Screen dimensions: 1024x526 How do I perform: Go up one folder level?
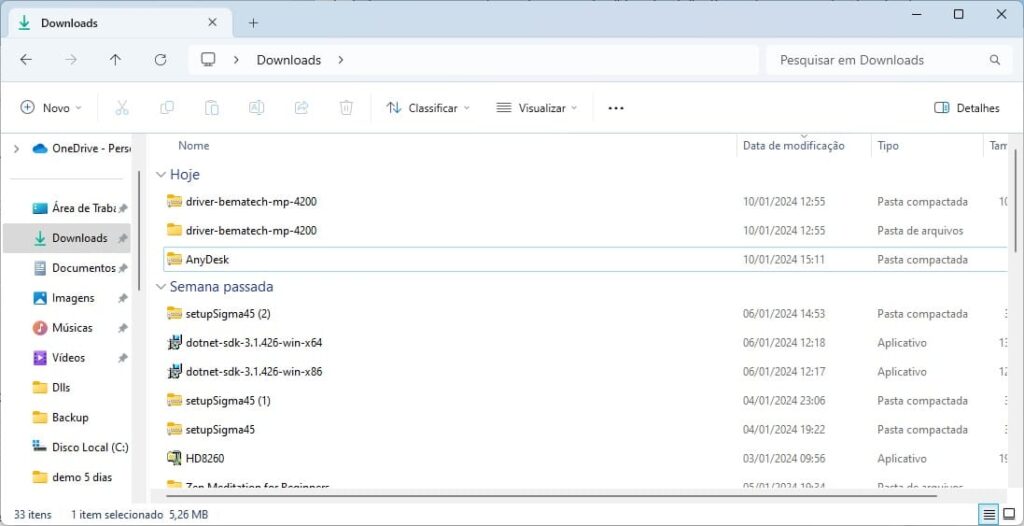pos(116,60)
